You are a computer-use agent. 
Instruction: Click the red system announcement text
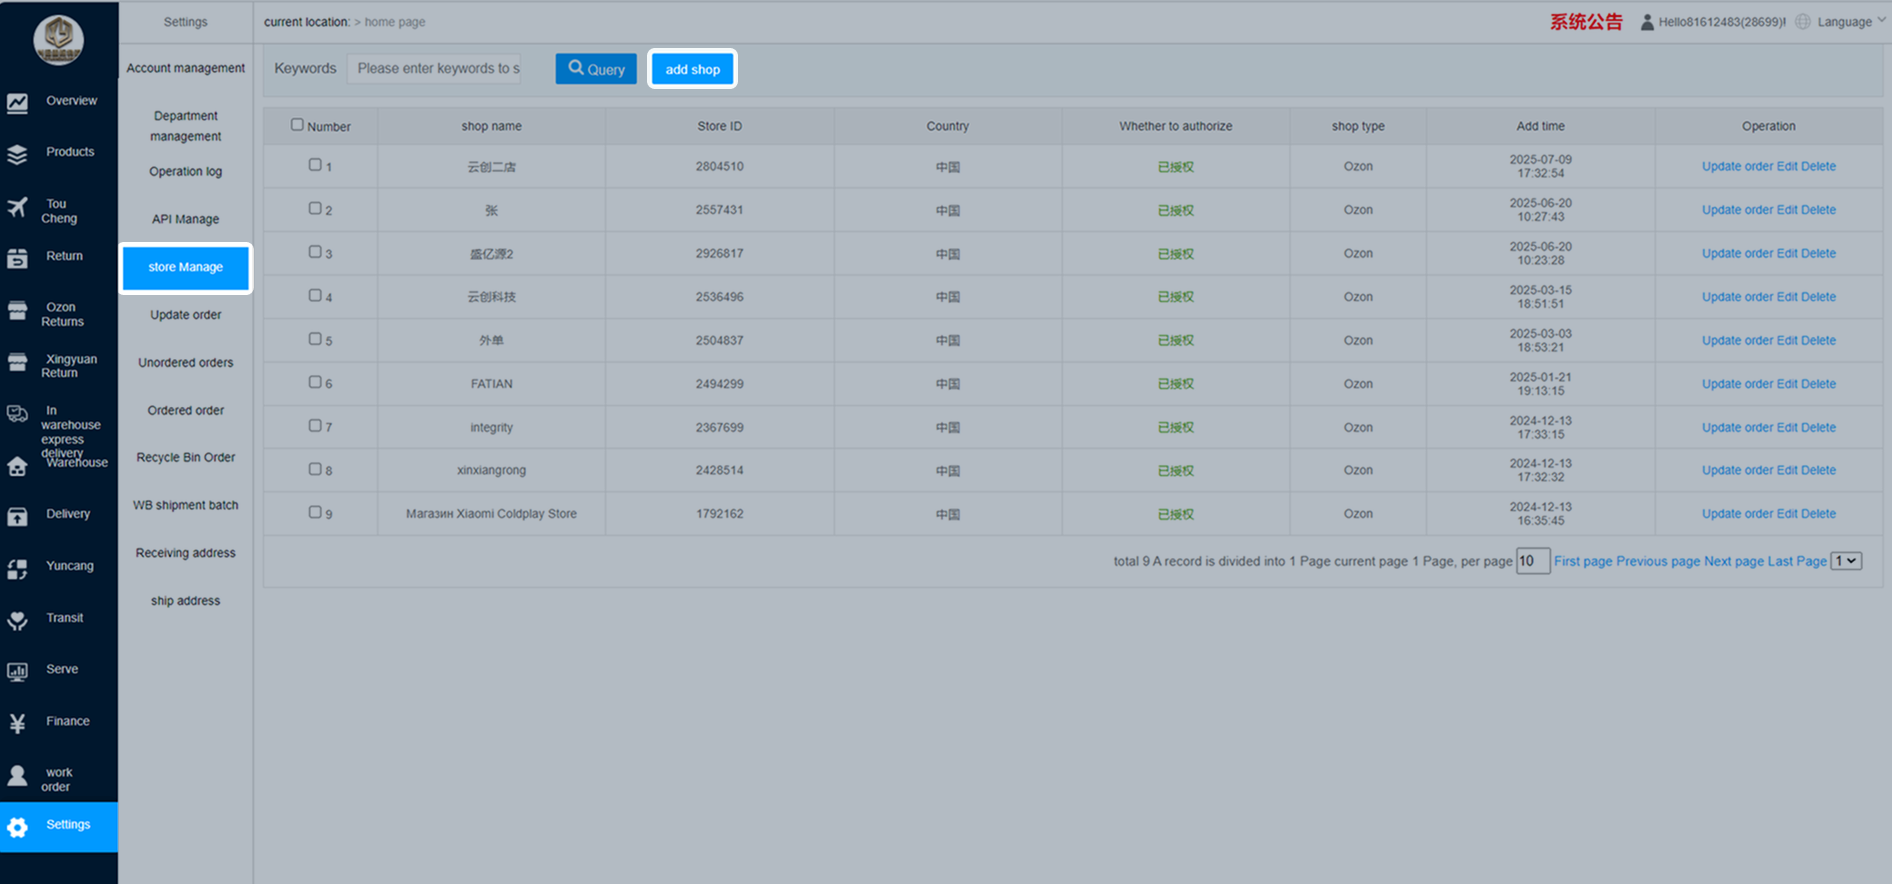[x=1586, y=22]
